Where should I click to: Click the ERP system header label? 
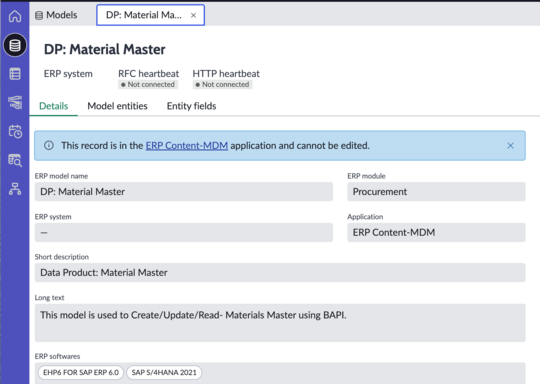tap(68, 74)
